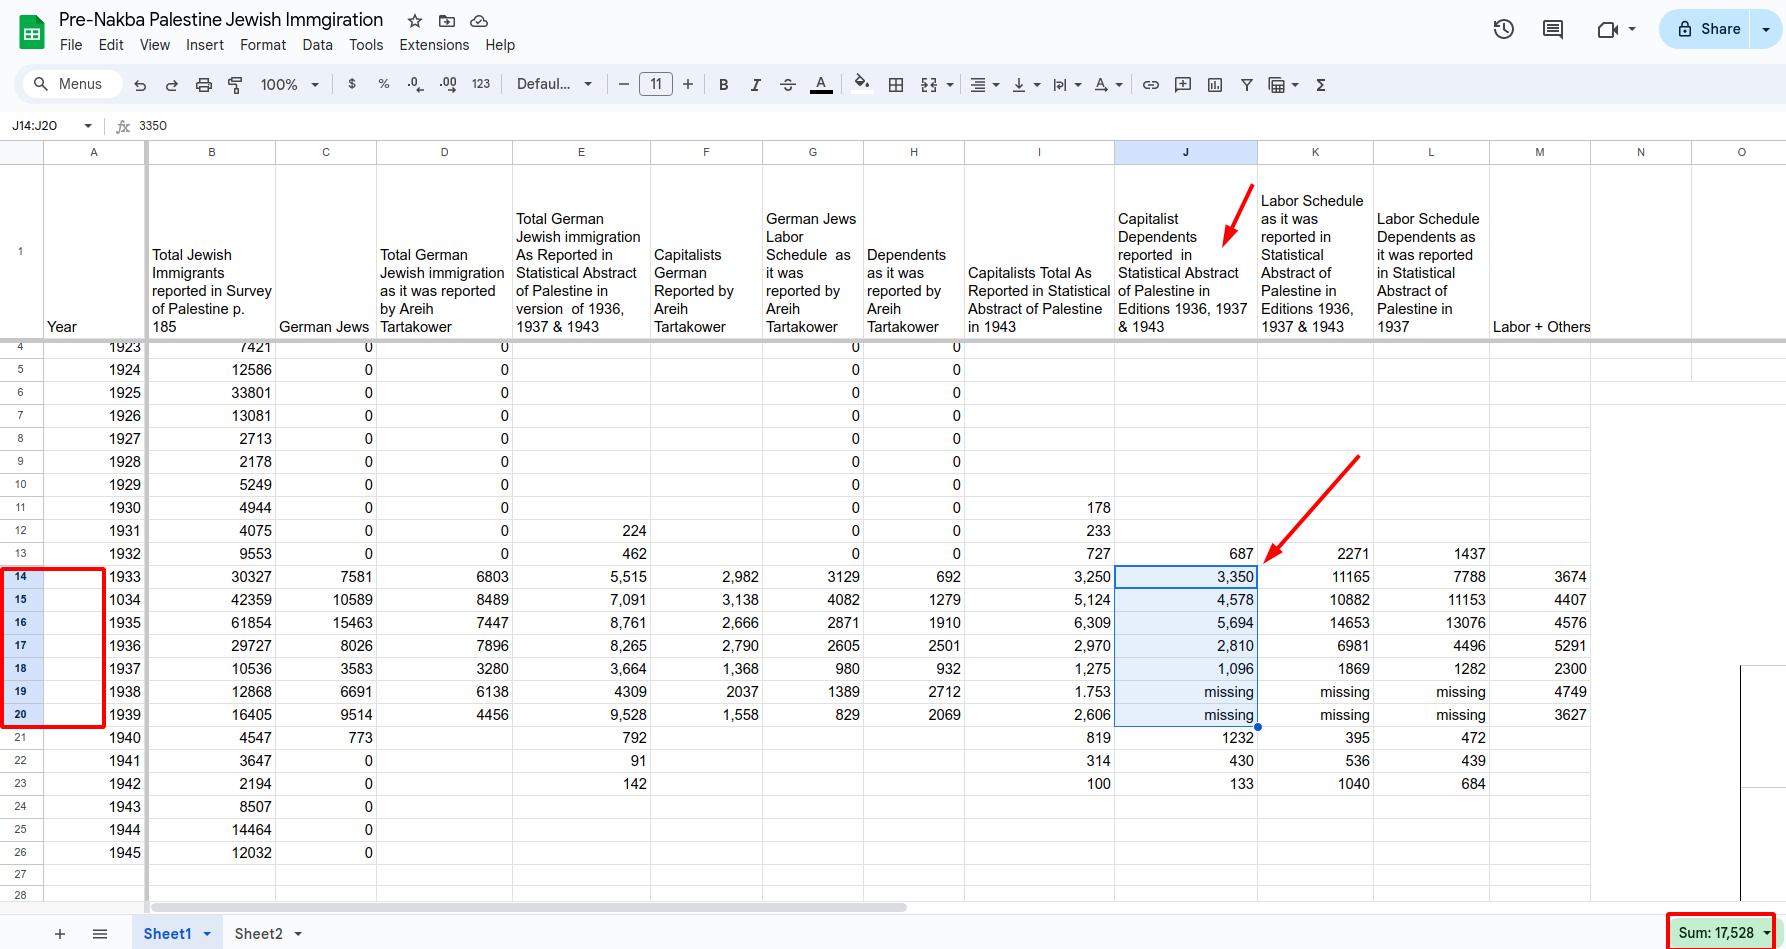Open filter views icon
This screenshot has height=949, width=1786.
click(1277, 85)
